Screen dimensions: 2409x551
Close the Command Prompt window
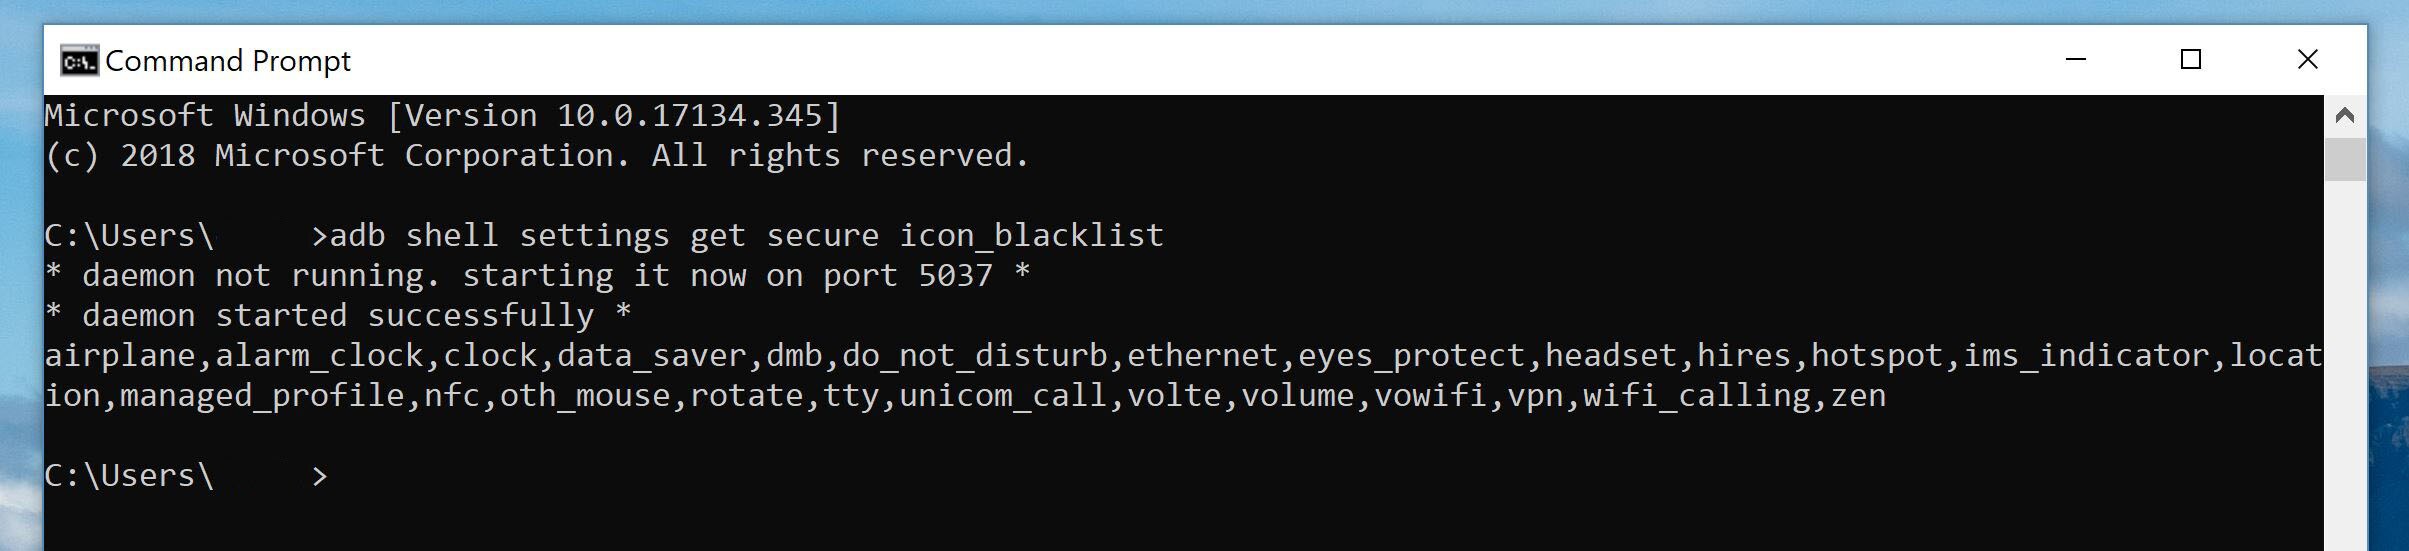click(2308, 60)
